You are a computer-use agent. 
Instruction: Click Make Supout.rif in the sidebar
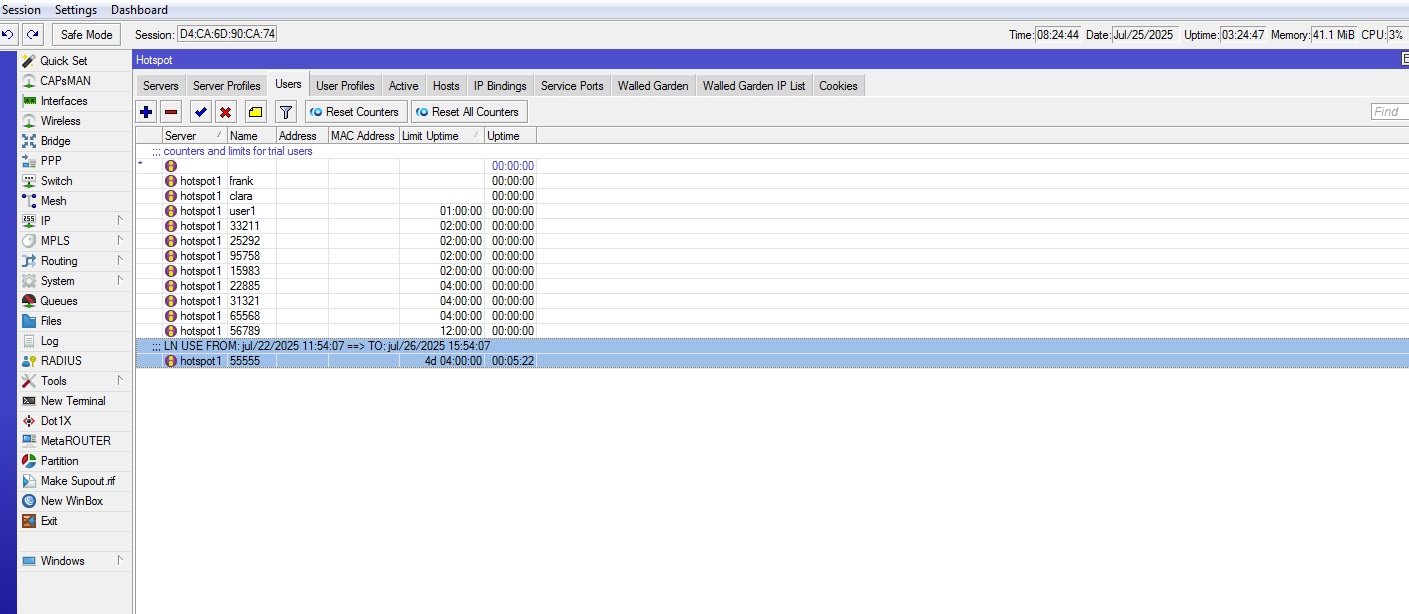(x=75, y=481)
